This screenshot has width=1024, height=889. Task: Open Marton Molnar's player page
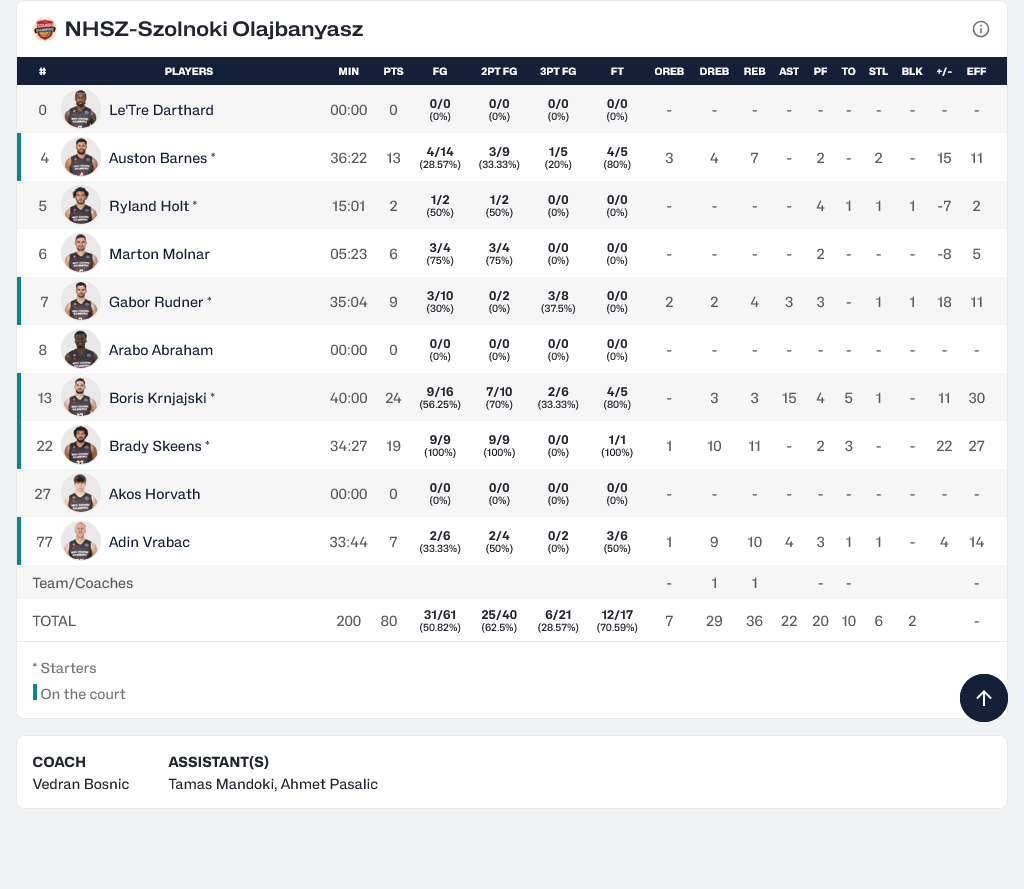tap(159, 254)
